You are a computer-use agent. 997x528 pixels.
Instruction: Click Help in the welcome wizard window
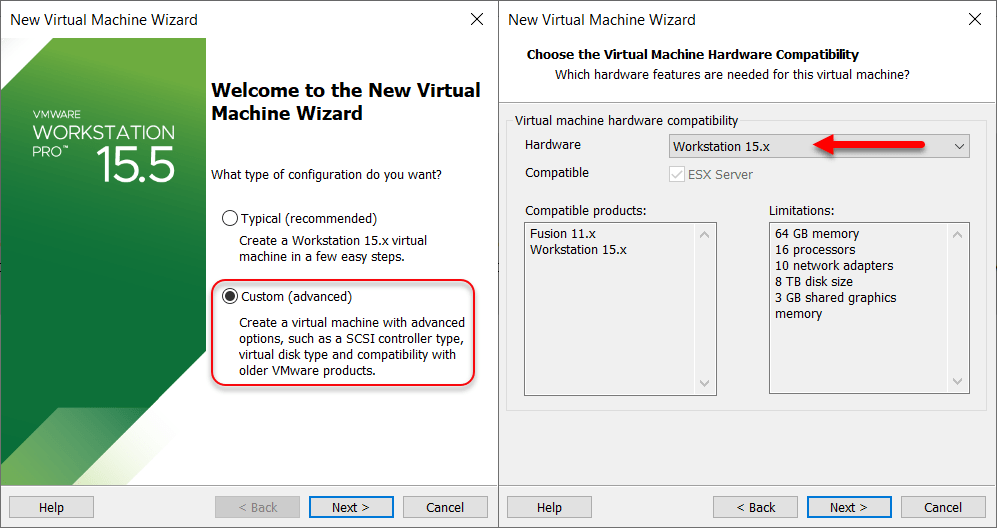(52, 507)
